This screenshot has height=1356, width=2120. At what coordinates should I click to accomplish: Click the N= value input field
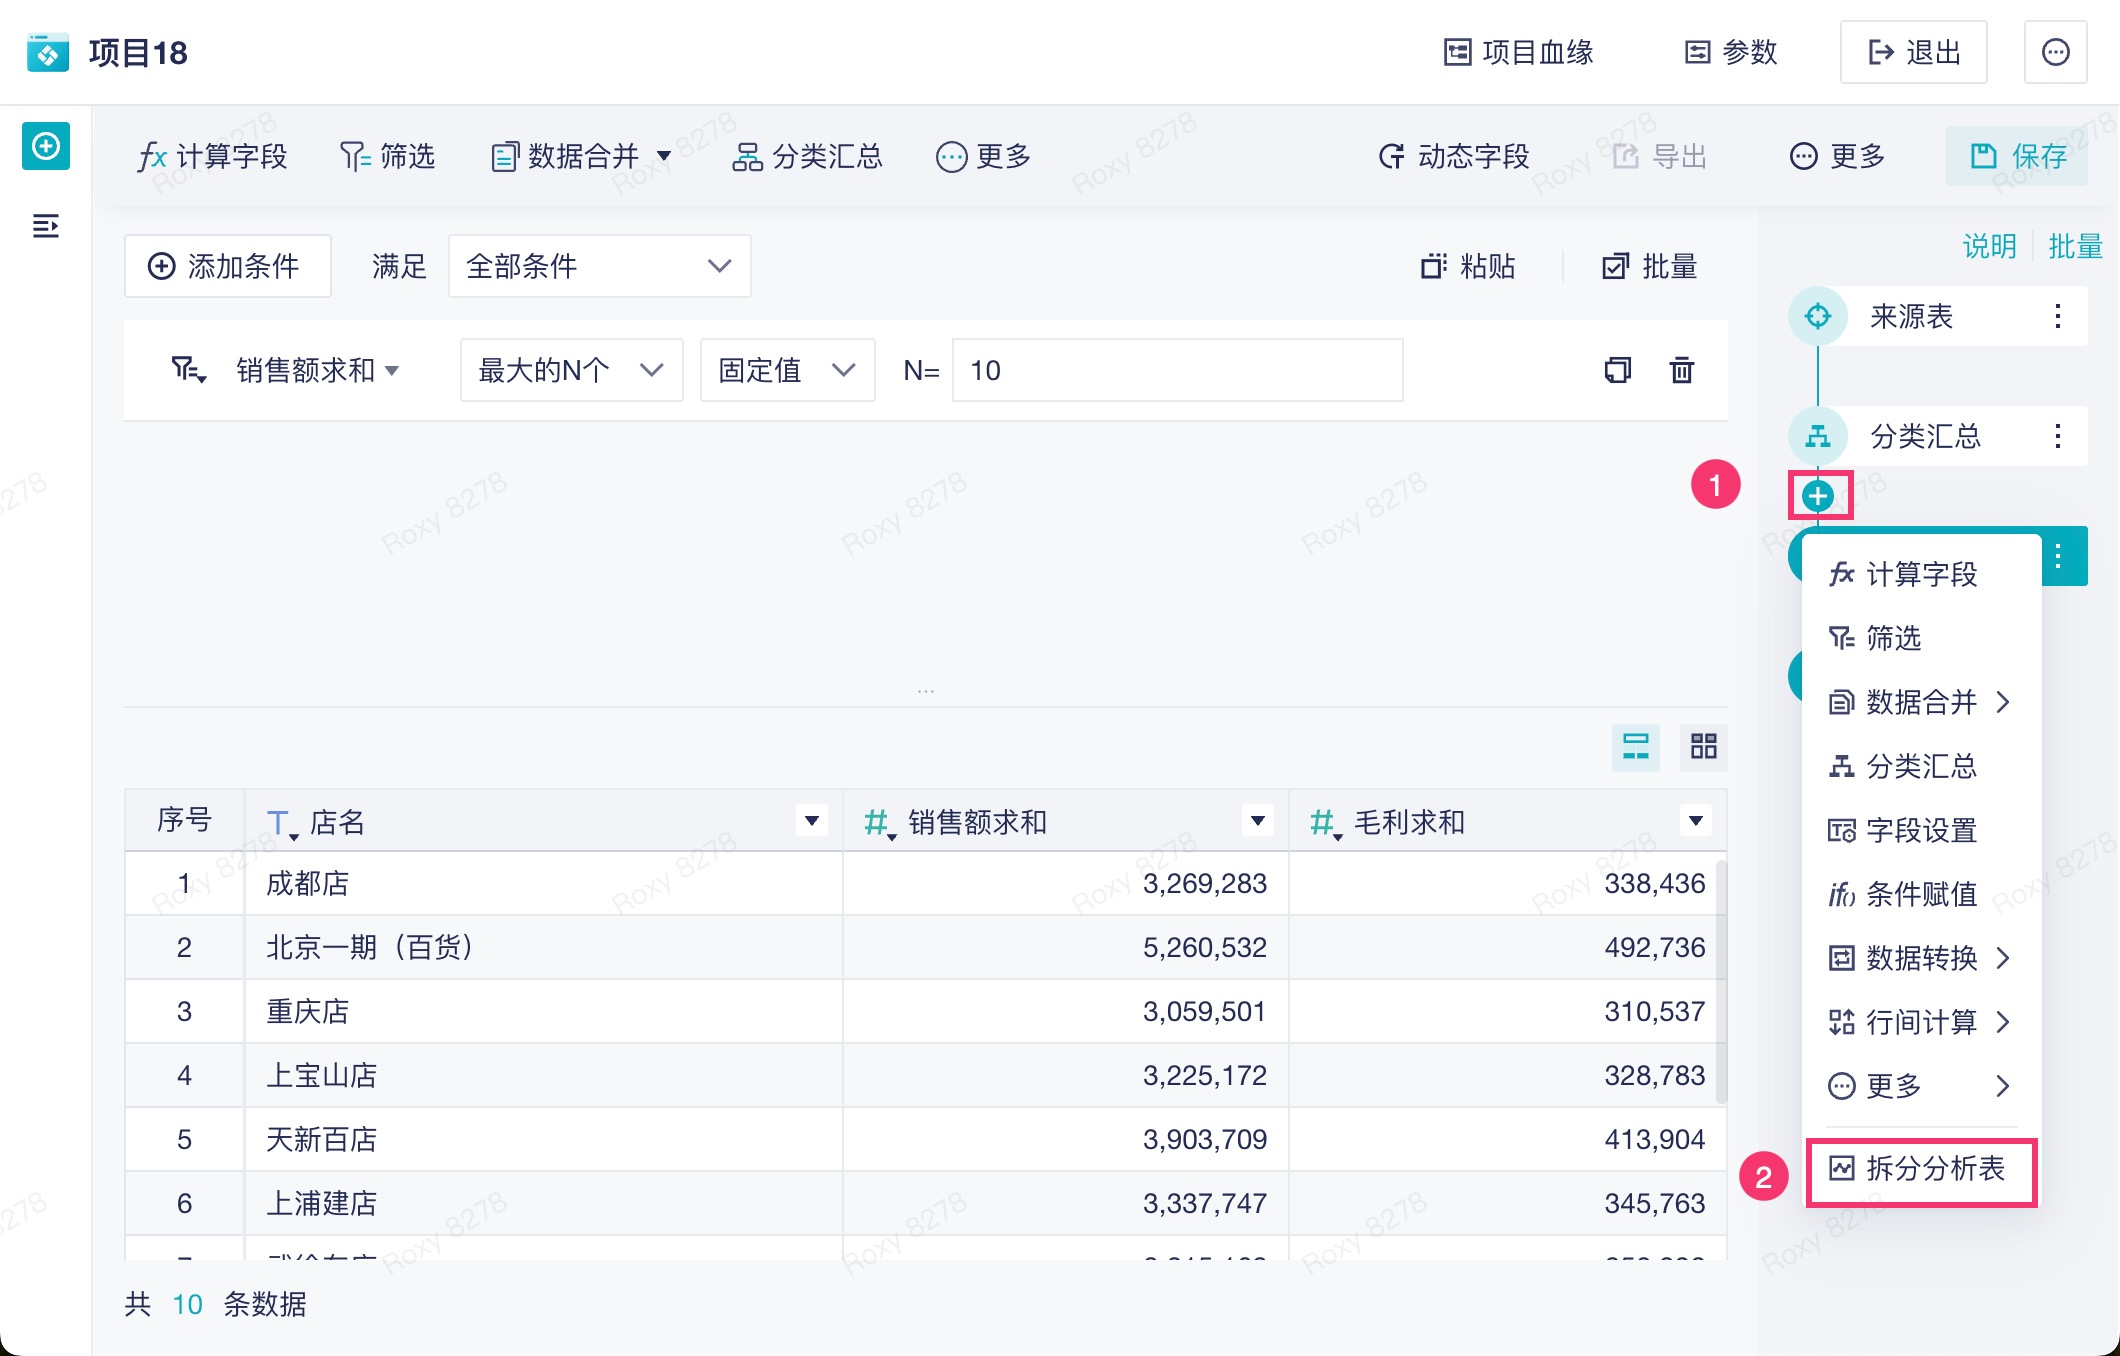(1177, 370)
